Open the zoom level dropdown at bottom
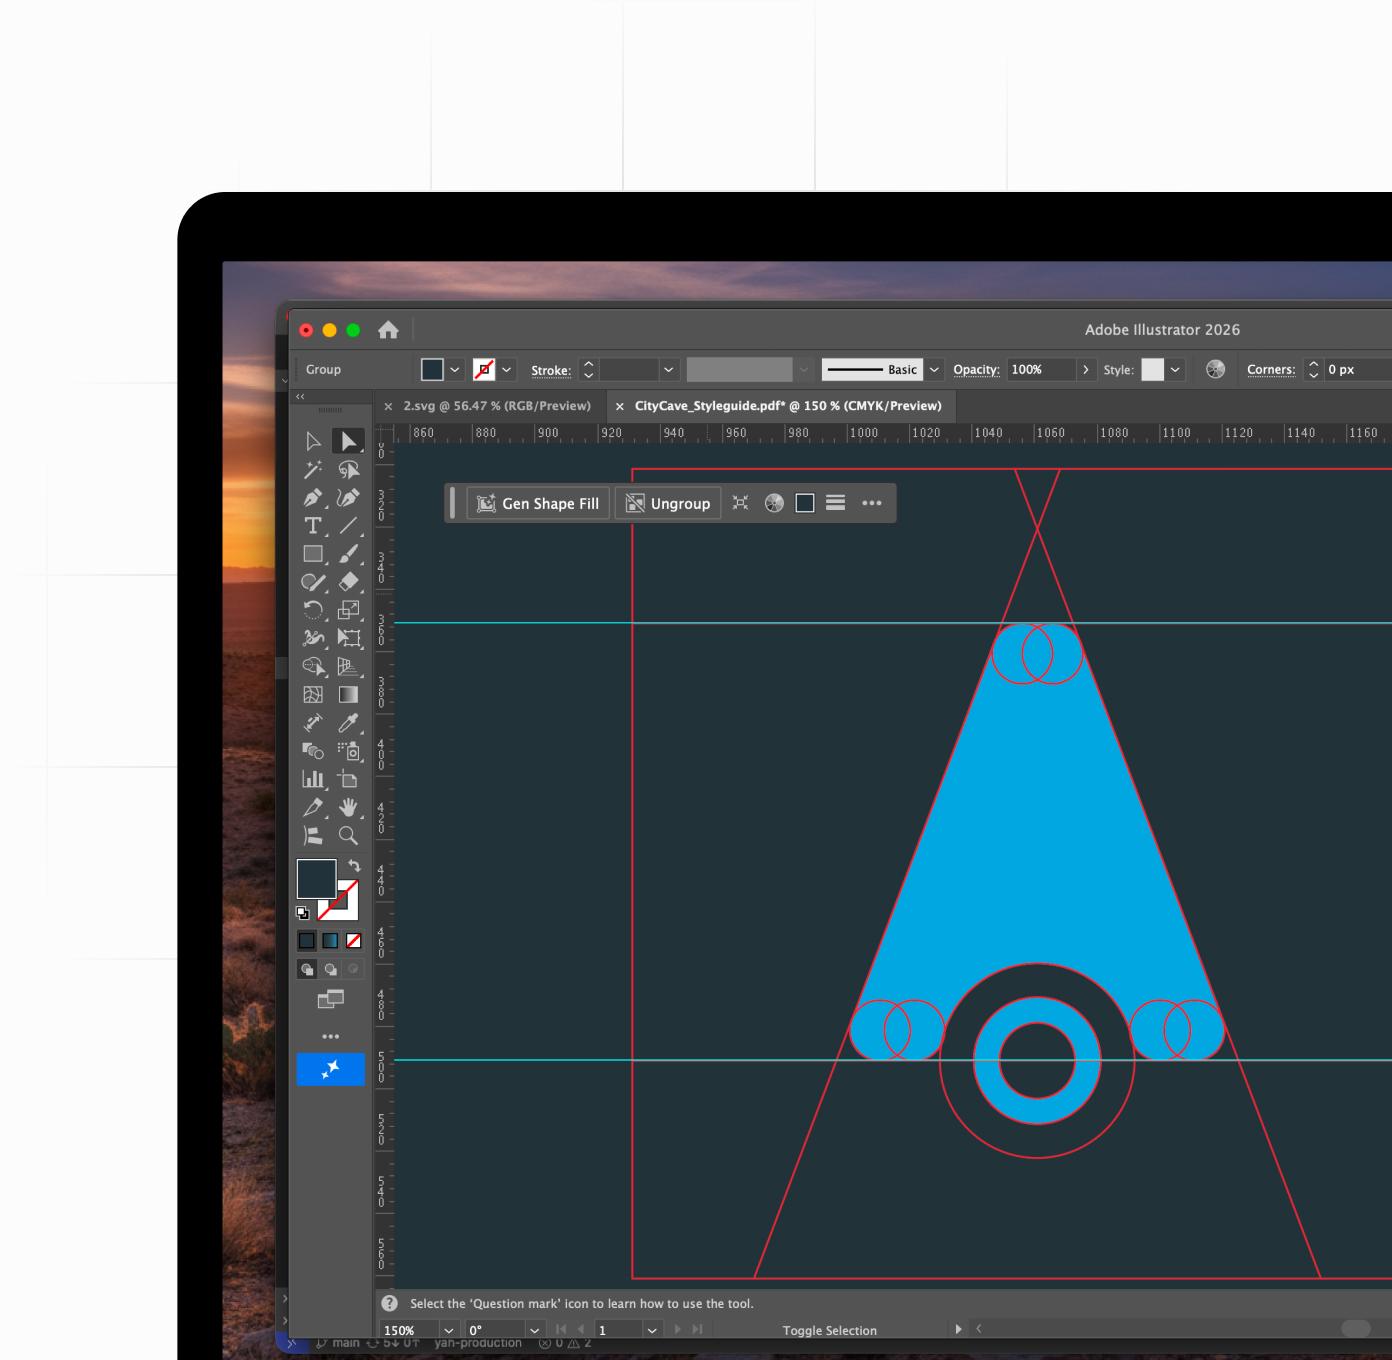This screenshot has width=1392, height=1360. point(449,1330)
